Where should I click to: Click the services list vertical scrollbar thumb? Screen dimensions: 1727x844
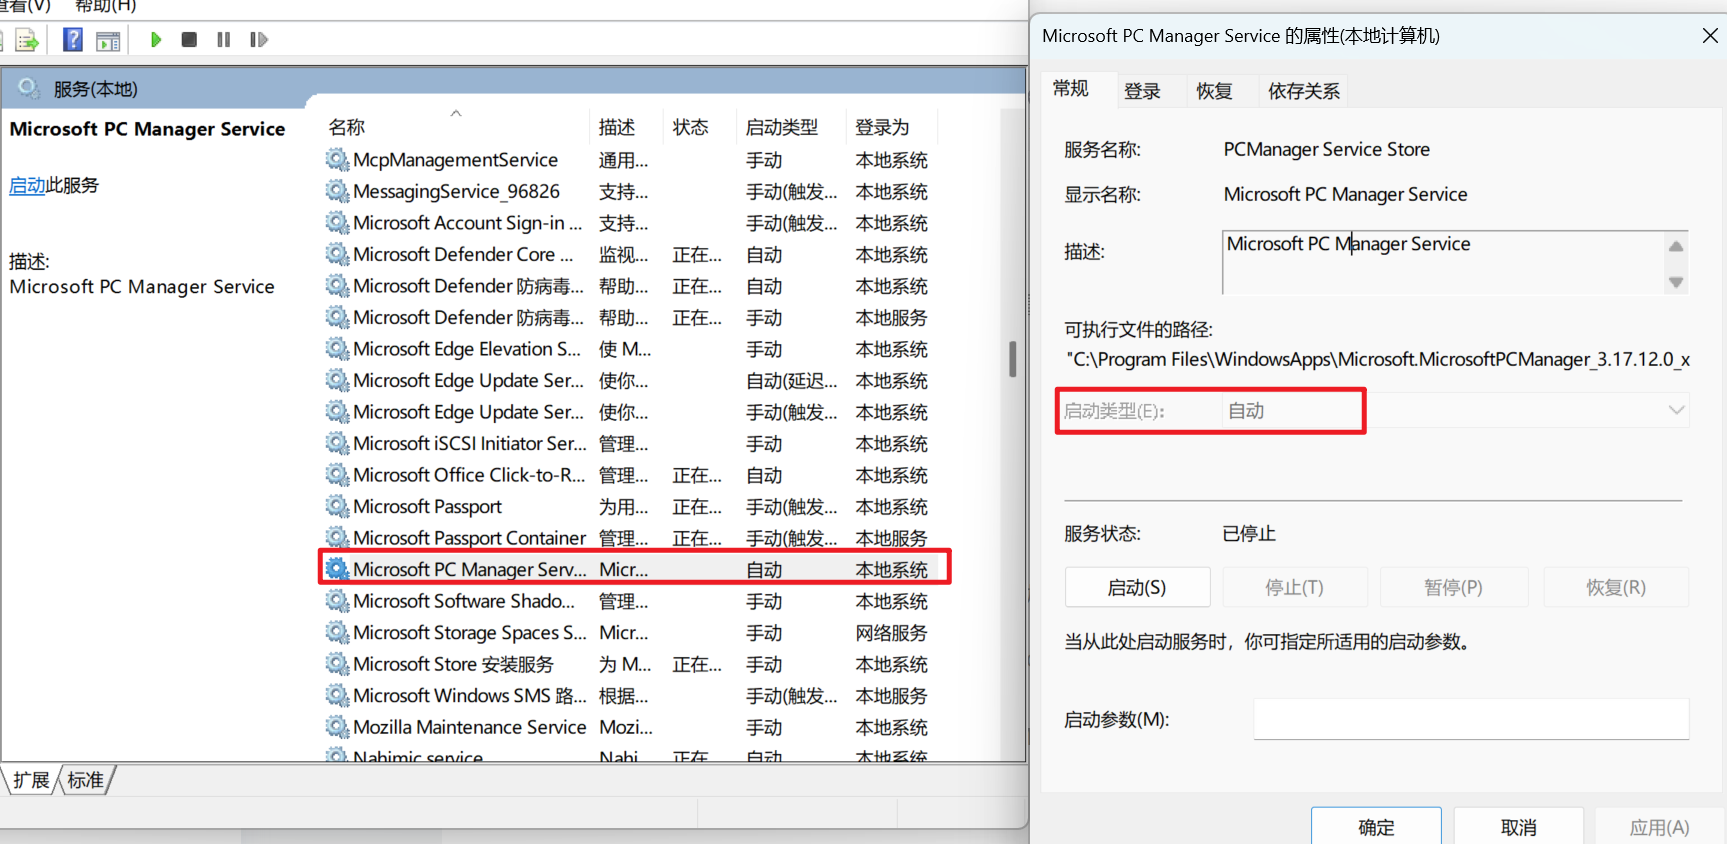pyautogui.click(x=1013, y=359)
